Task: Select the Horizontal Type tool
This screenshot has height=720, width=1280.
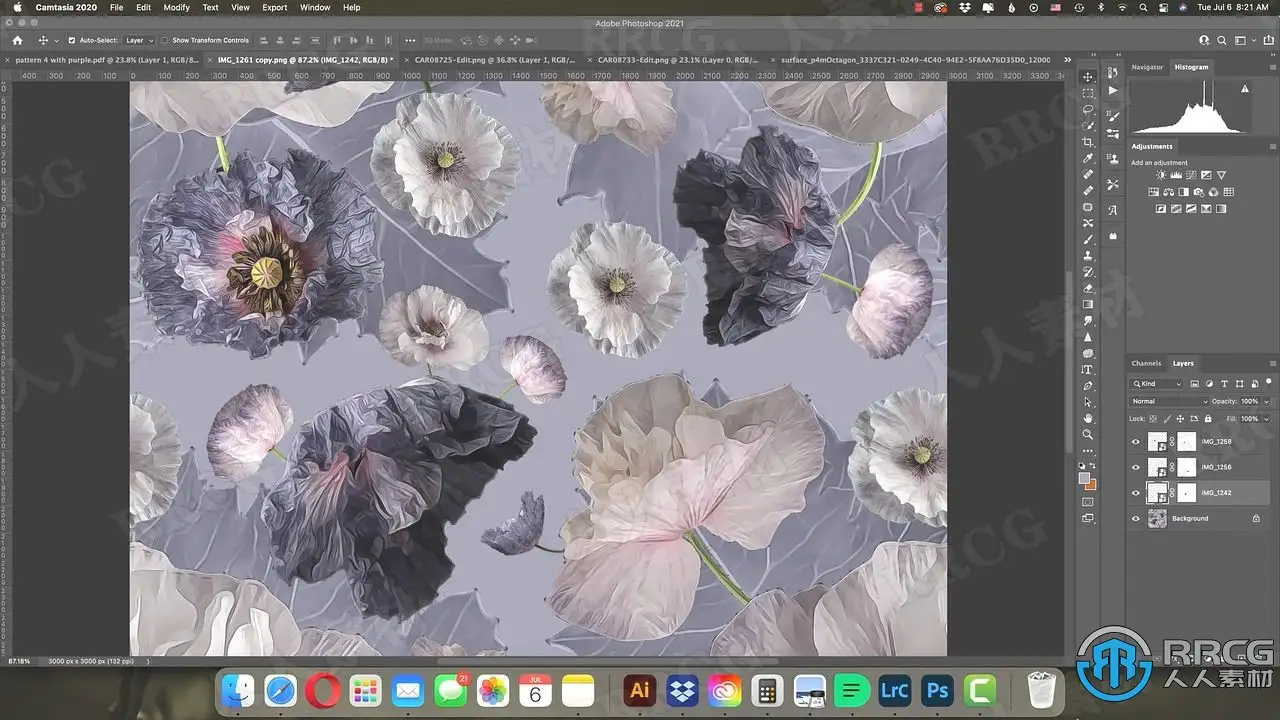Action: coord(1088,369)
